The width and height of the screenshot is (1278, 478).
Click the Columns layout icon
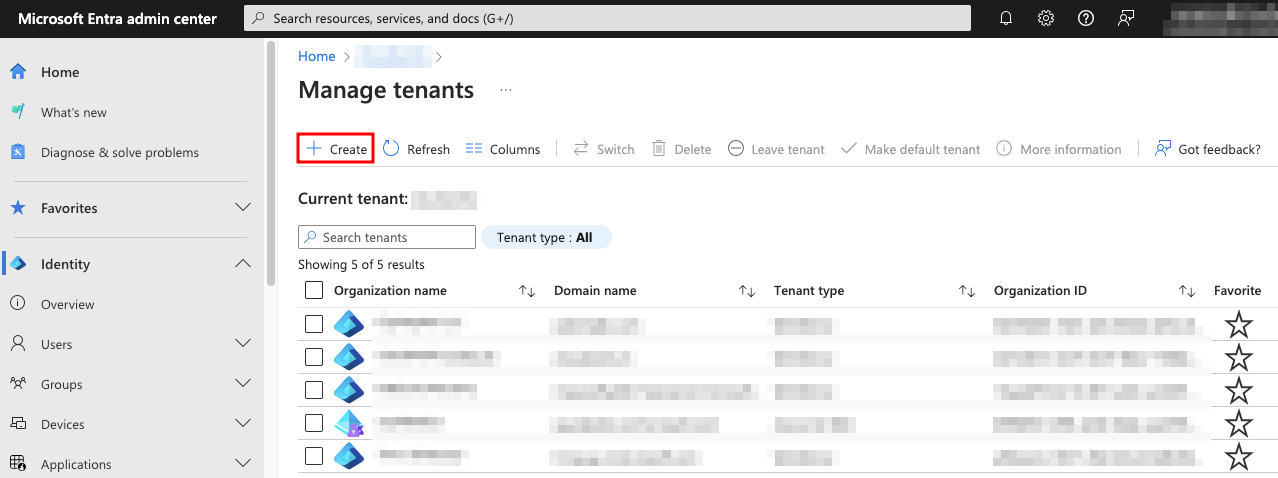[x=474, y=149]
